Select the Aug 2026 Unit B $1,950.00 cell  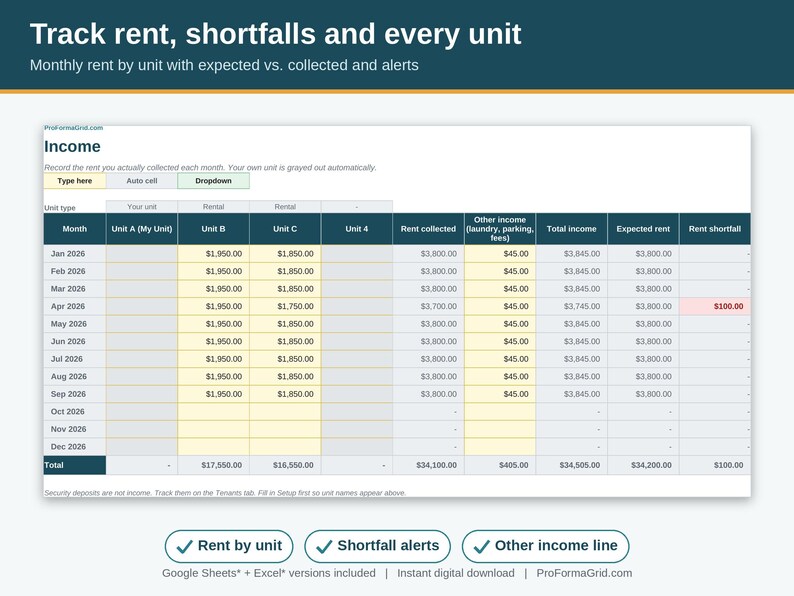pyautogui.click(x=213, y=376)
